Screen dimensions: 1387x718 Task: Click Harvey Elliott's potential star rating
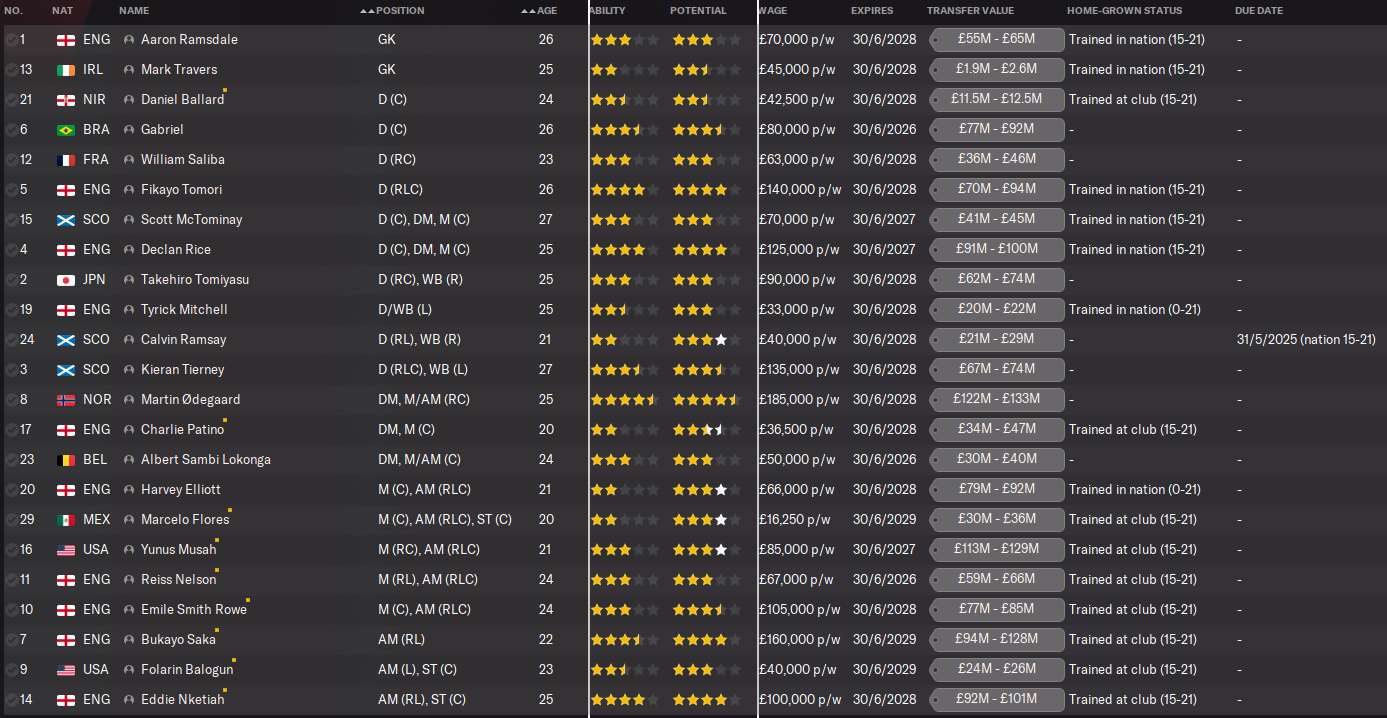tap(706, 490)
